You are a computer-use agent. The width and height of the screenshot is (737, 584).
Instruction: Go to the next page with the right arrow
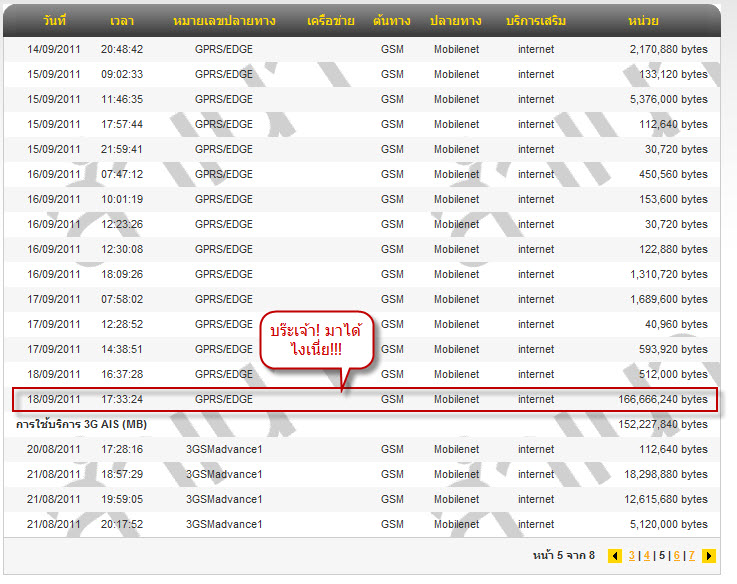(709, 556)
